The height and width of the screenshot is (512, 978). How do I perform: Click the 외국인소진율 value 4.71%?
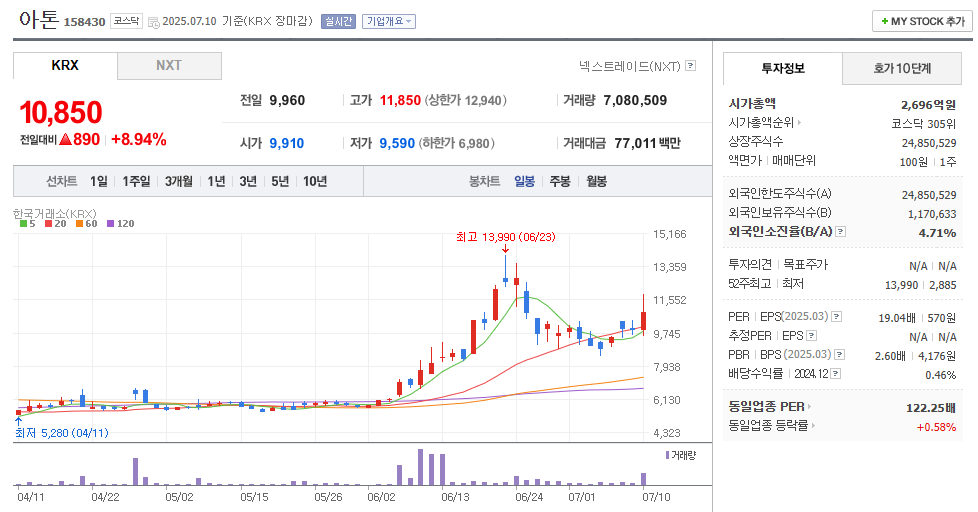(937, 233)
